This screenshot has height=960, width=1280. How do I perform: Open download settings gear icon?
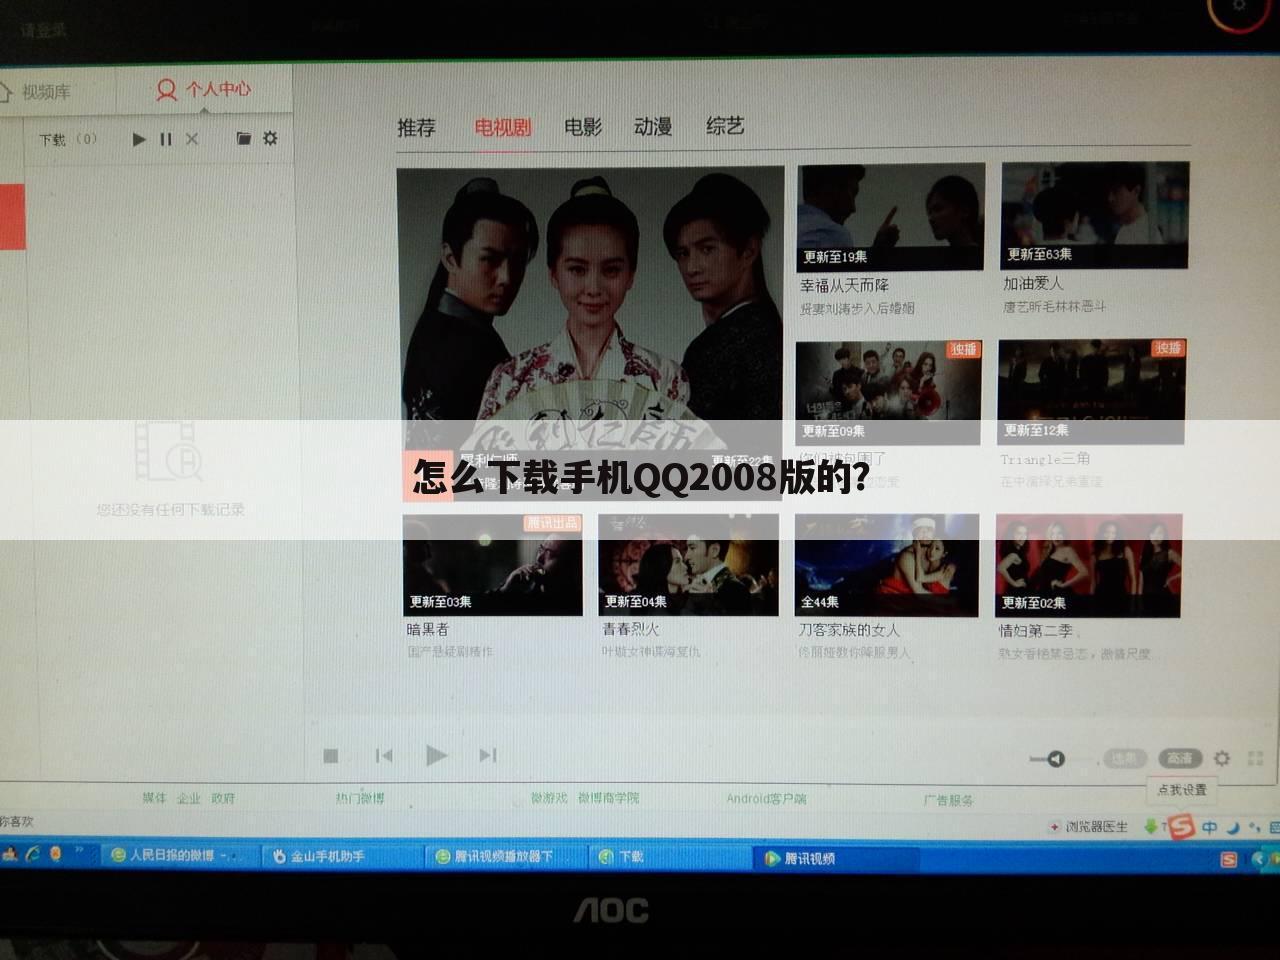point(270,138)
